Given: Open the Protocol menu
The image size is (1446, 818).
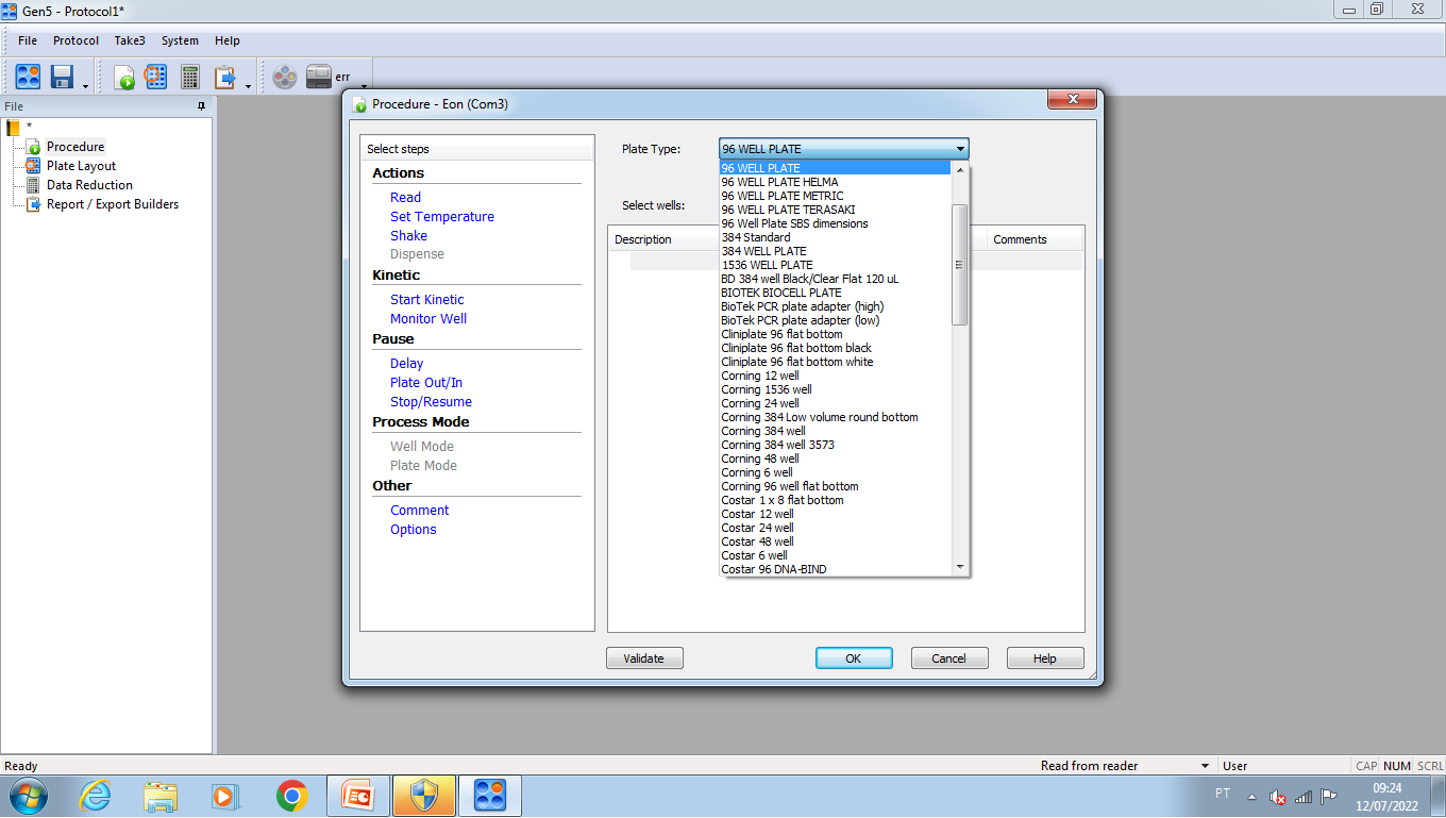Looking at the screenshot, I should (76, 41).
